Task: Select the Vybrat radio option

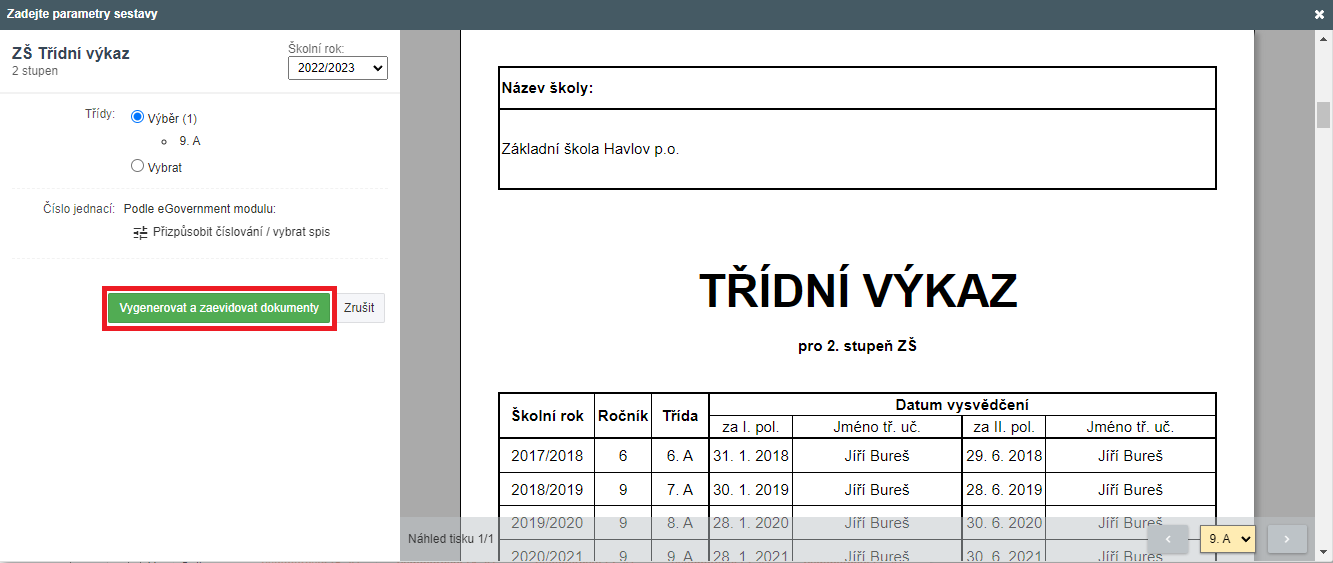Action: [x=138, y=167]
